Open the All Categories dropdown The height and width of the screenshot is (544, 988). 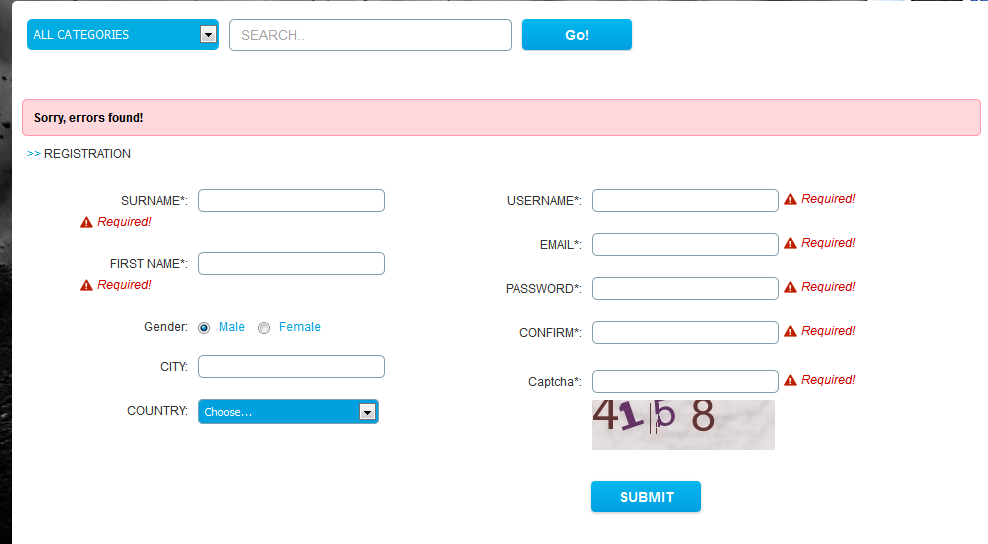[x=122, y=35]
